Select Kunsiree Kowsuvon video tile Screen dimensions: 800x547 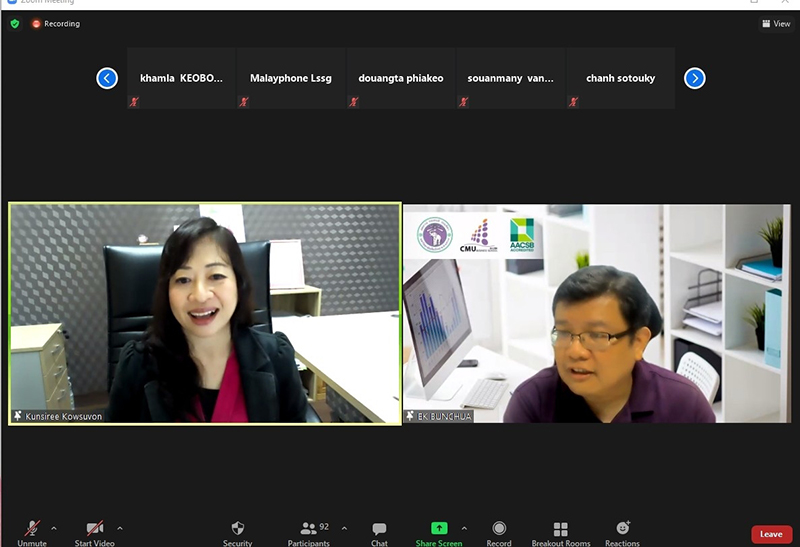click(205, 313)
